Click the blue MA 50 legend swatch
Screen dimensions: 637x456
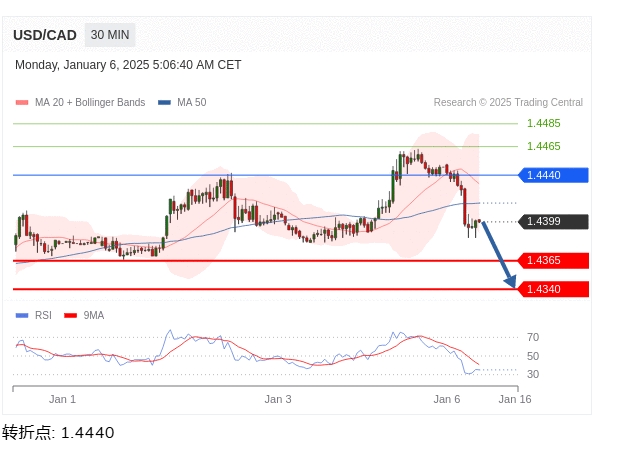pos(164,102)
